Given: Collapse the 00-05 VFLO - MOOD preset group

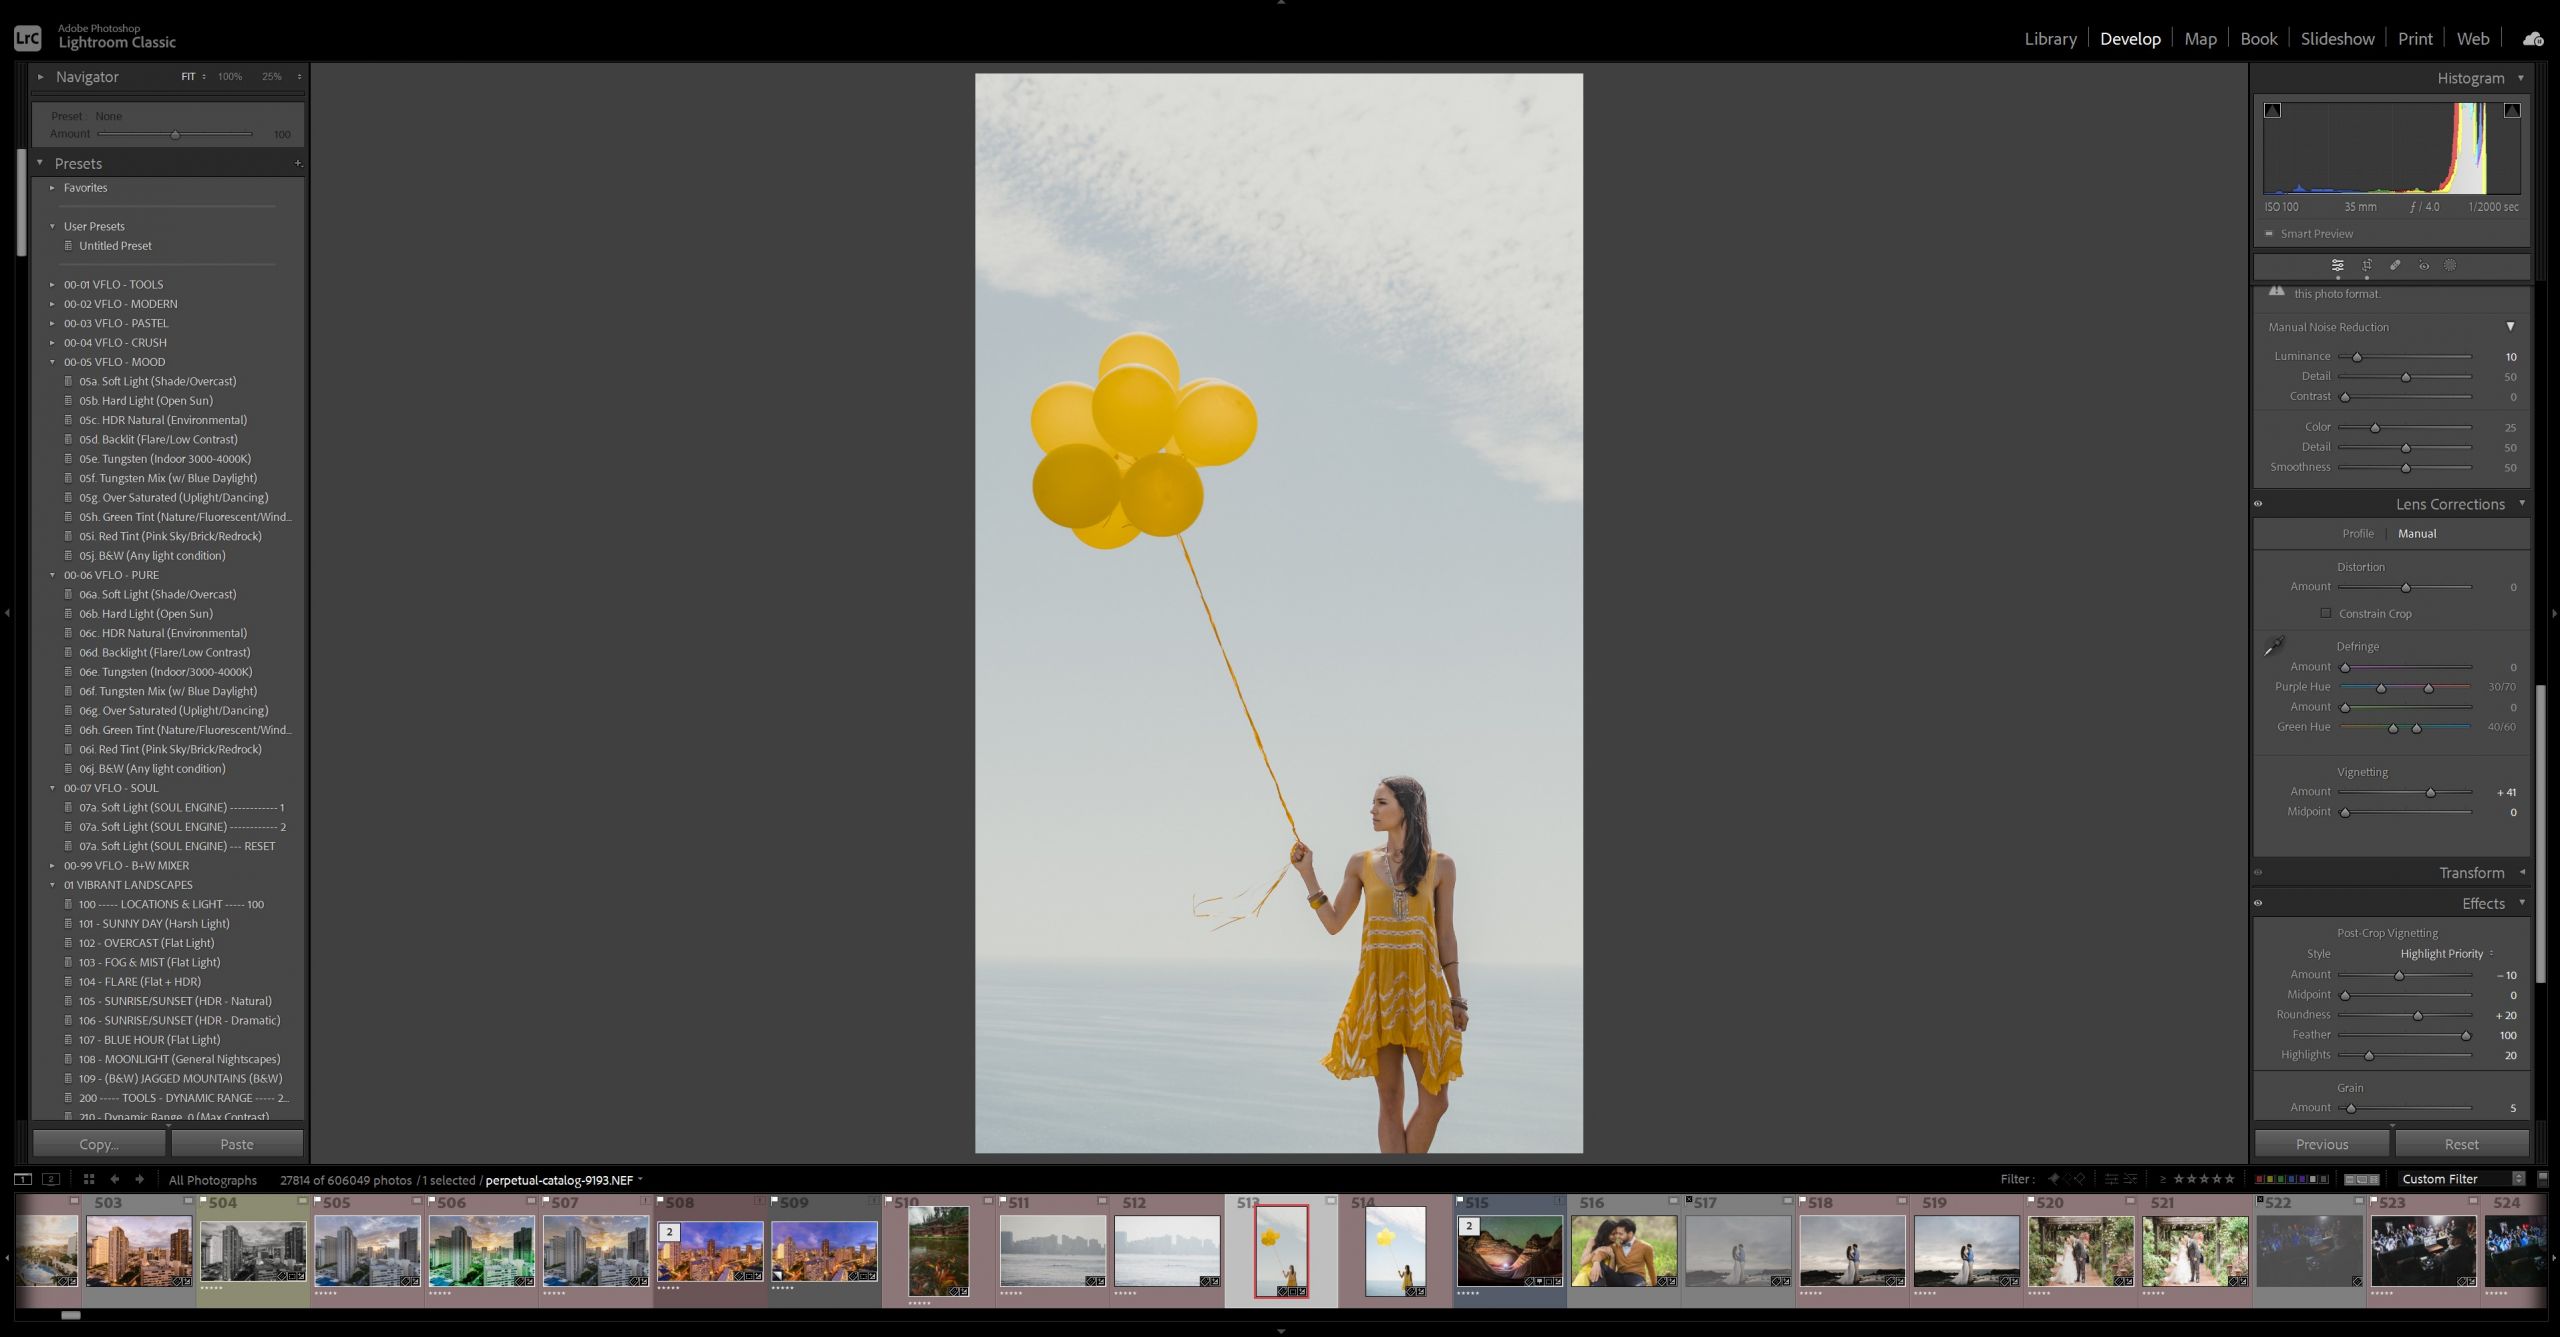Looking at the screenshot, I should tap(53, 361).
